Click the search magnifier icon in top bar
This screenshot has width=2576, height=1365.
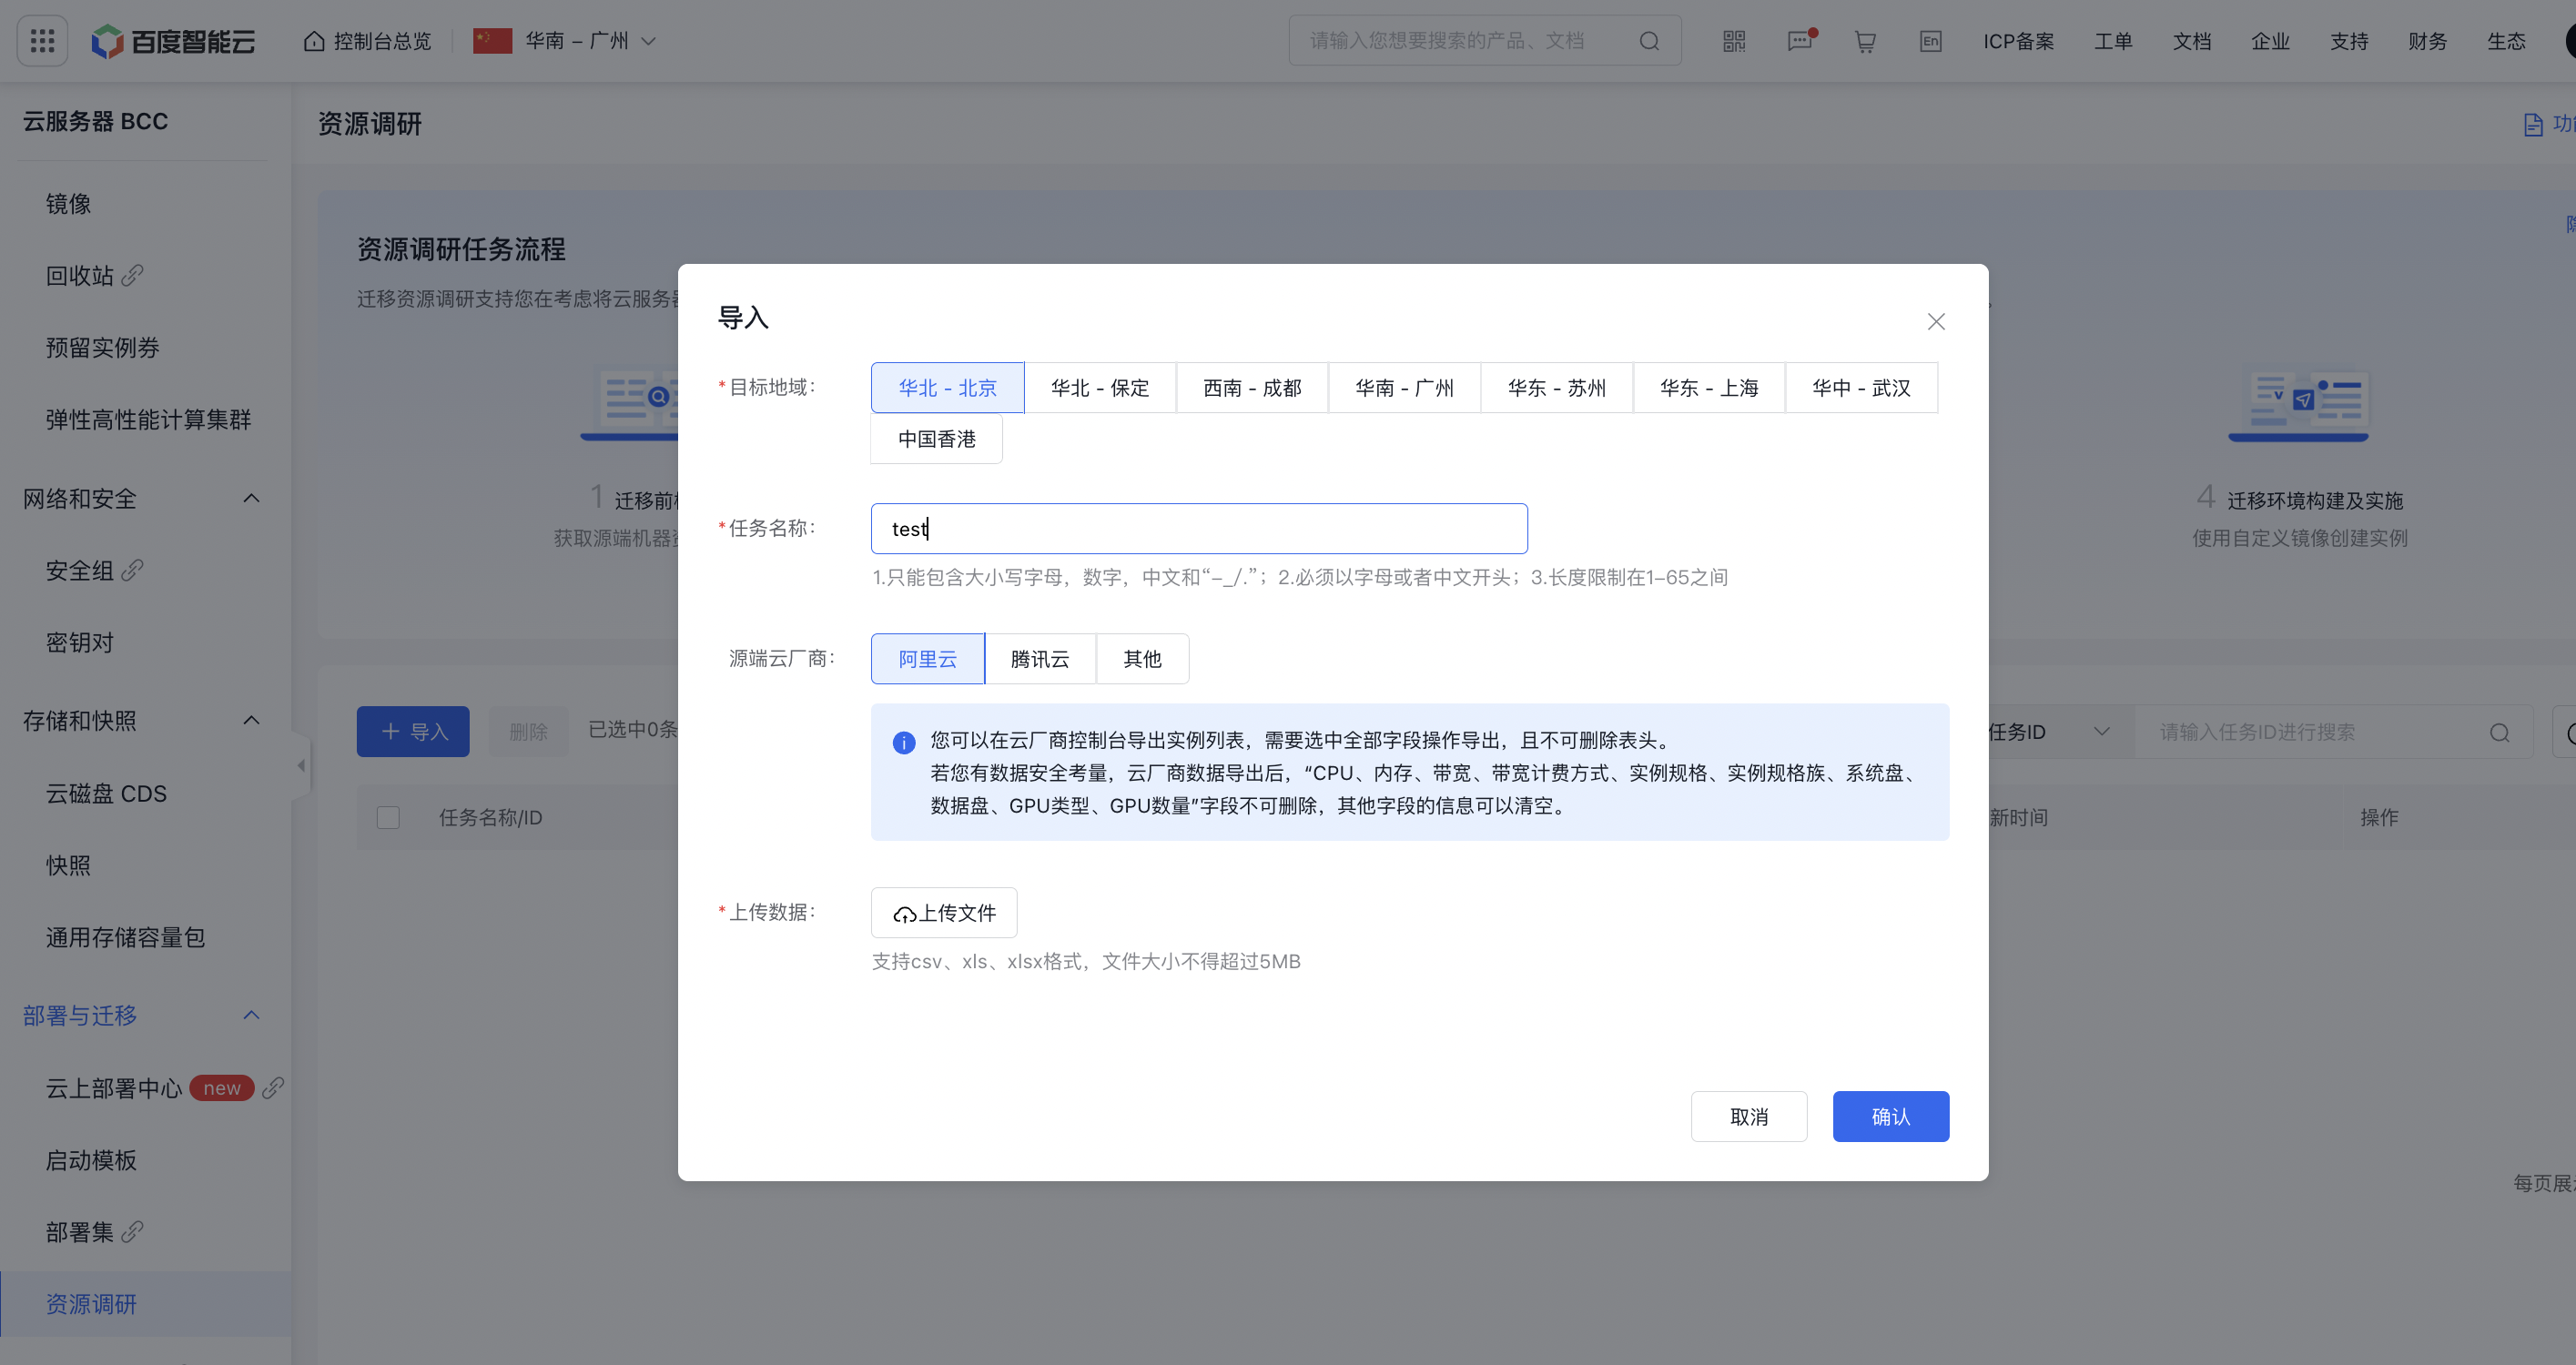pos(1649,41)
